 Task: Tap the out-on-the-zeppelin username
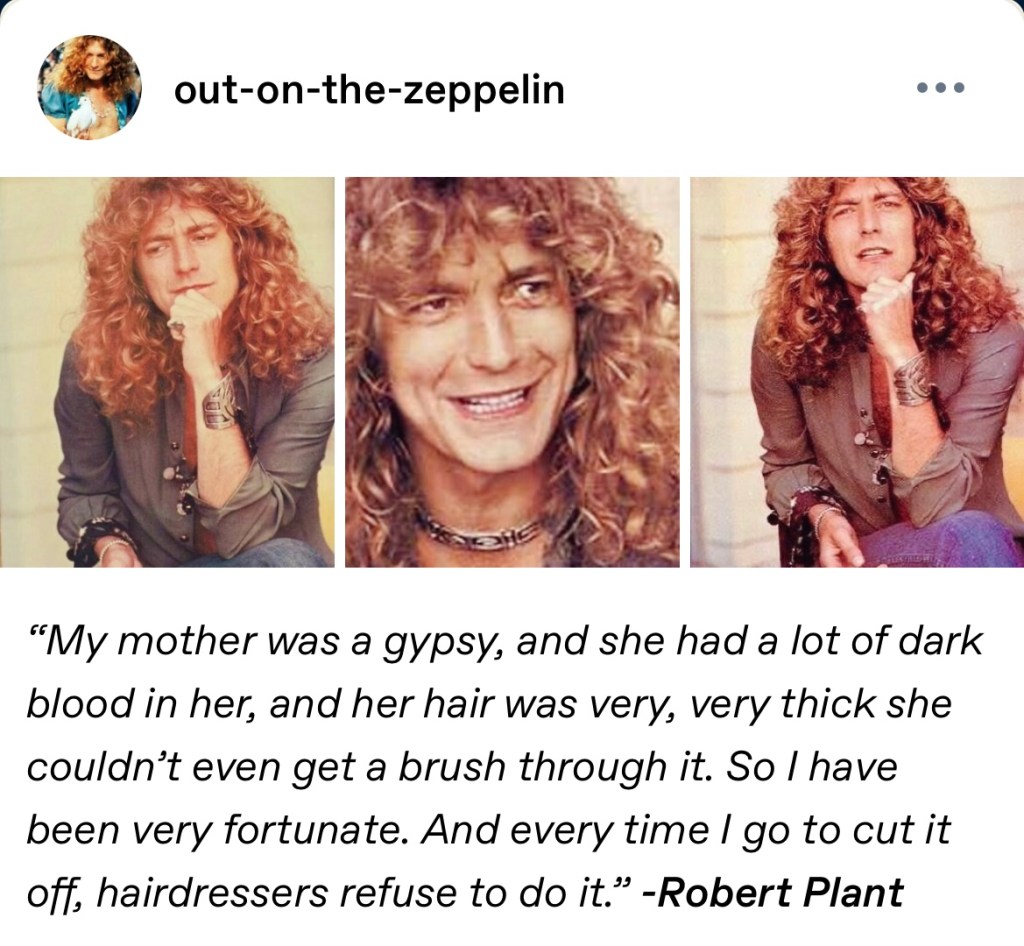[369, 90]
